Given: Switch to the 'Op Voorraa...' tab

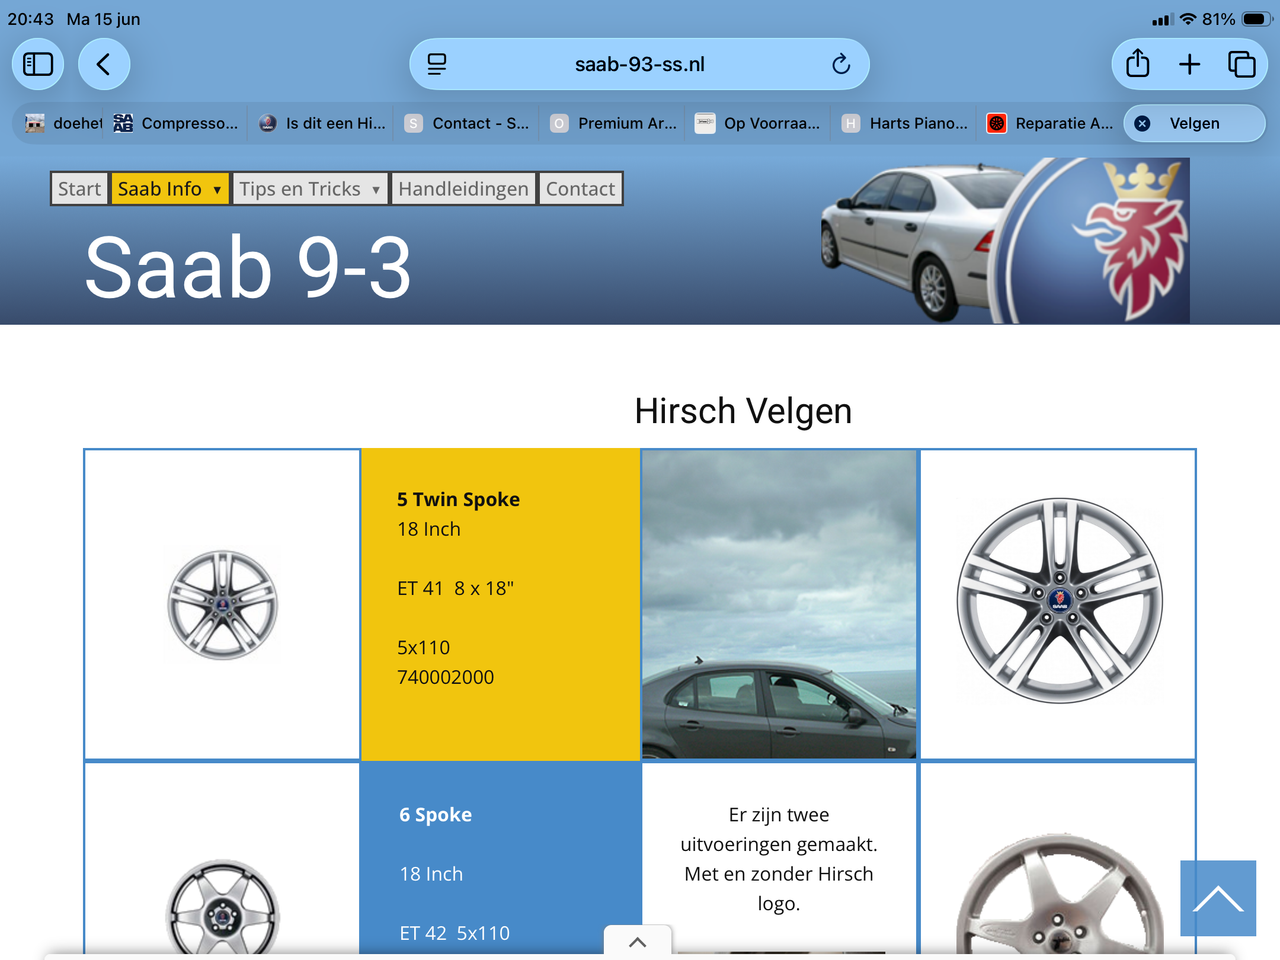Looking at the screenshot, I should [x=758, y=123].
